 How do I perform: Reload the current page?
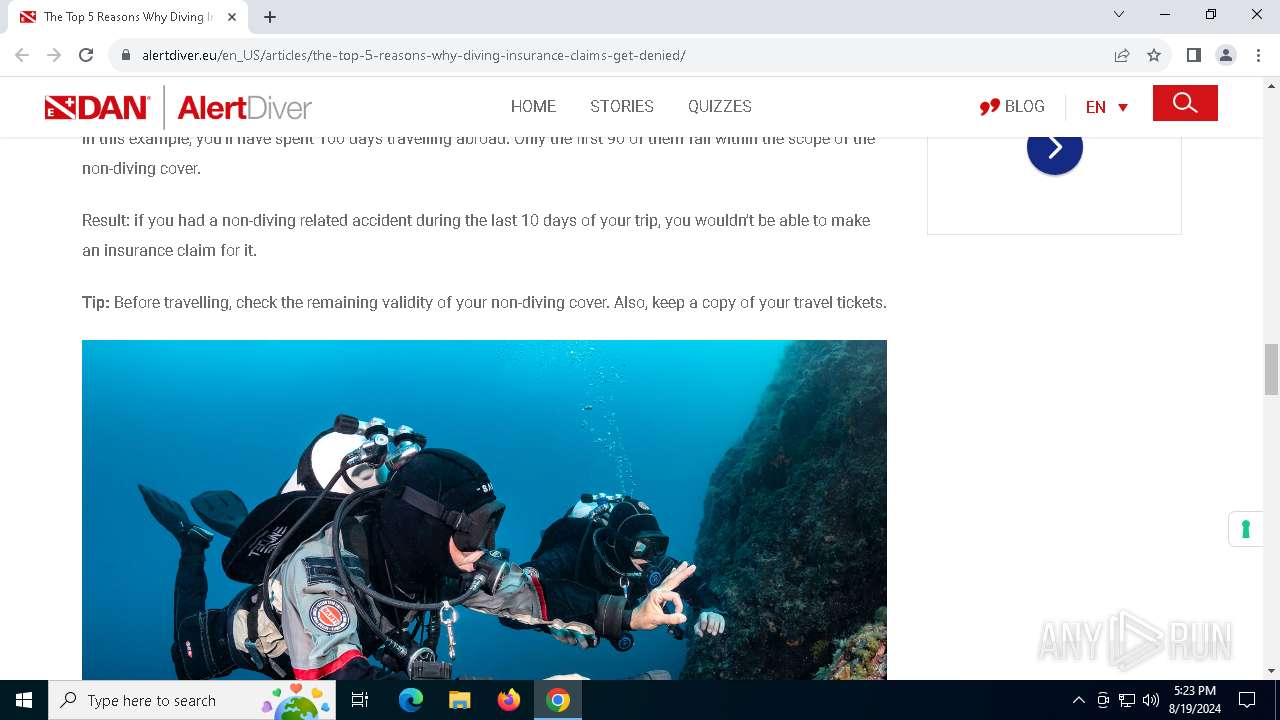point(86,55)
